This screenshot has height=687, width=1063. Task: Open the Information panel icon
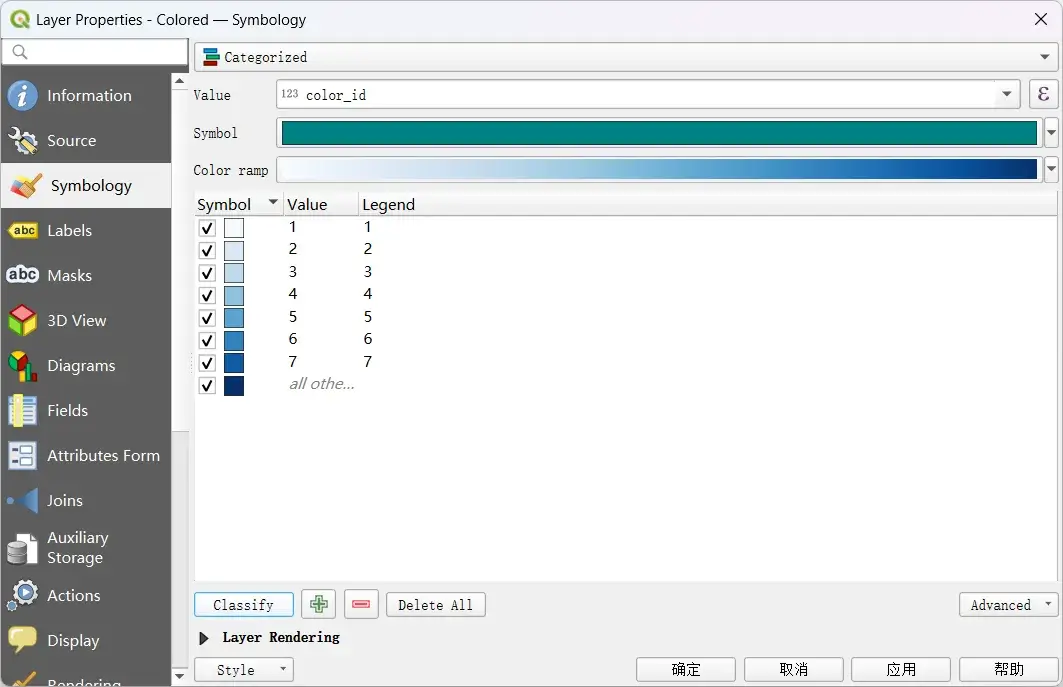pos(22,96)
